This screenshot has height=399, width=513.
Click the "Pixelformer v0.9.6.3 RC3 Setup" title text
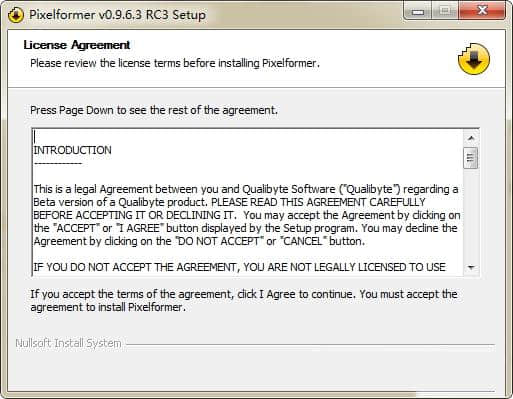117,15
